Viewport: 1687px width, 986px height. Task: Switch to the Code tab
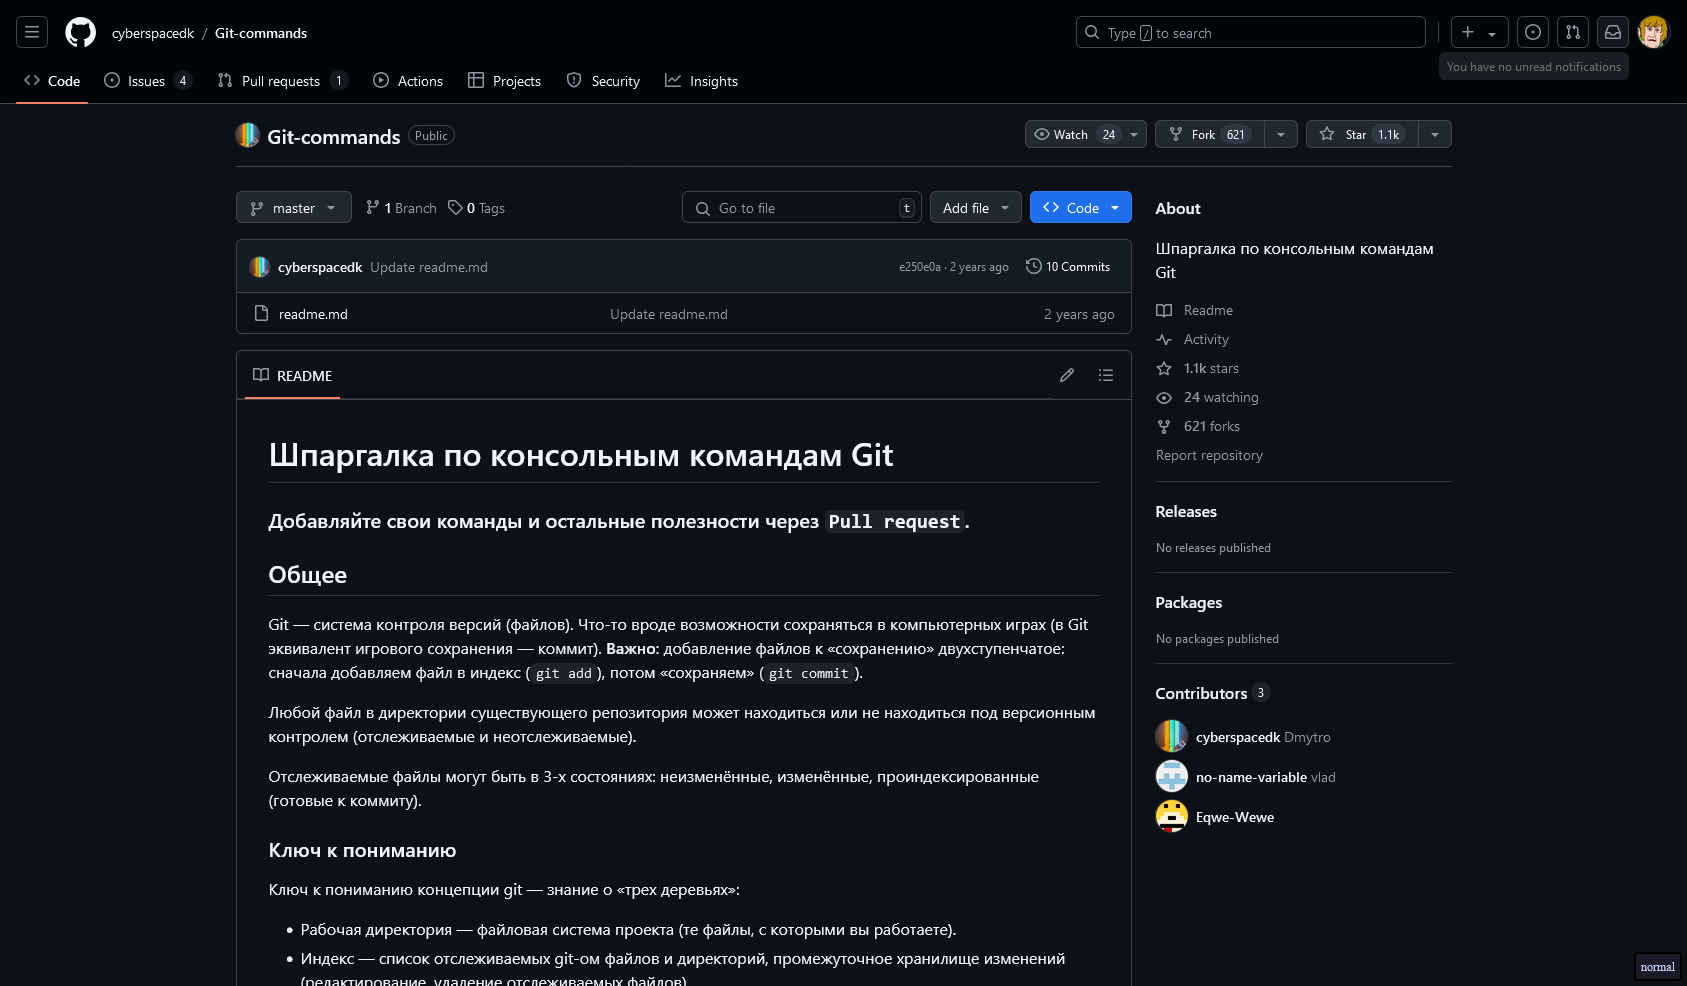52,81
